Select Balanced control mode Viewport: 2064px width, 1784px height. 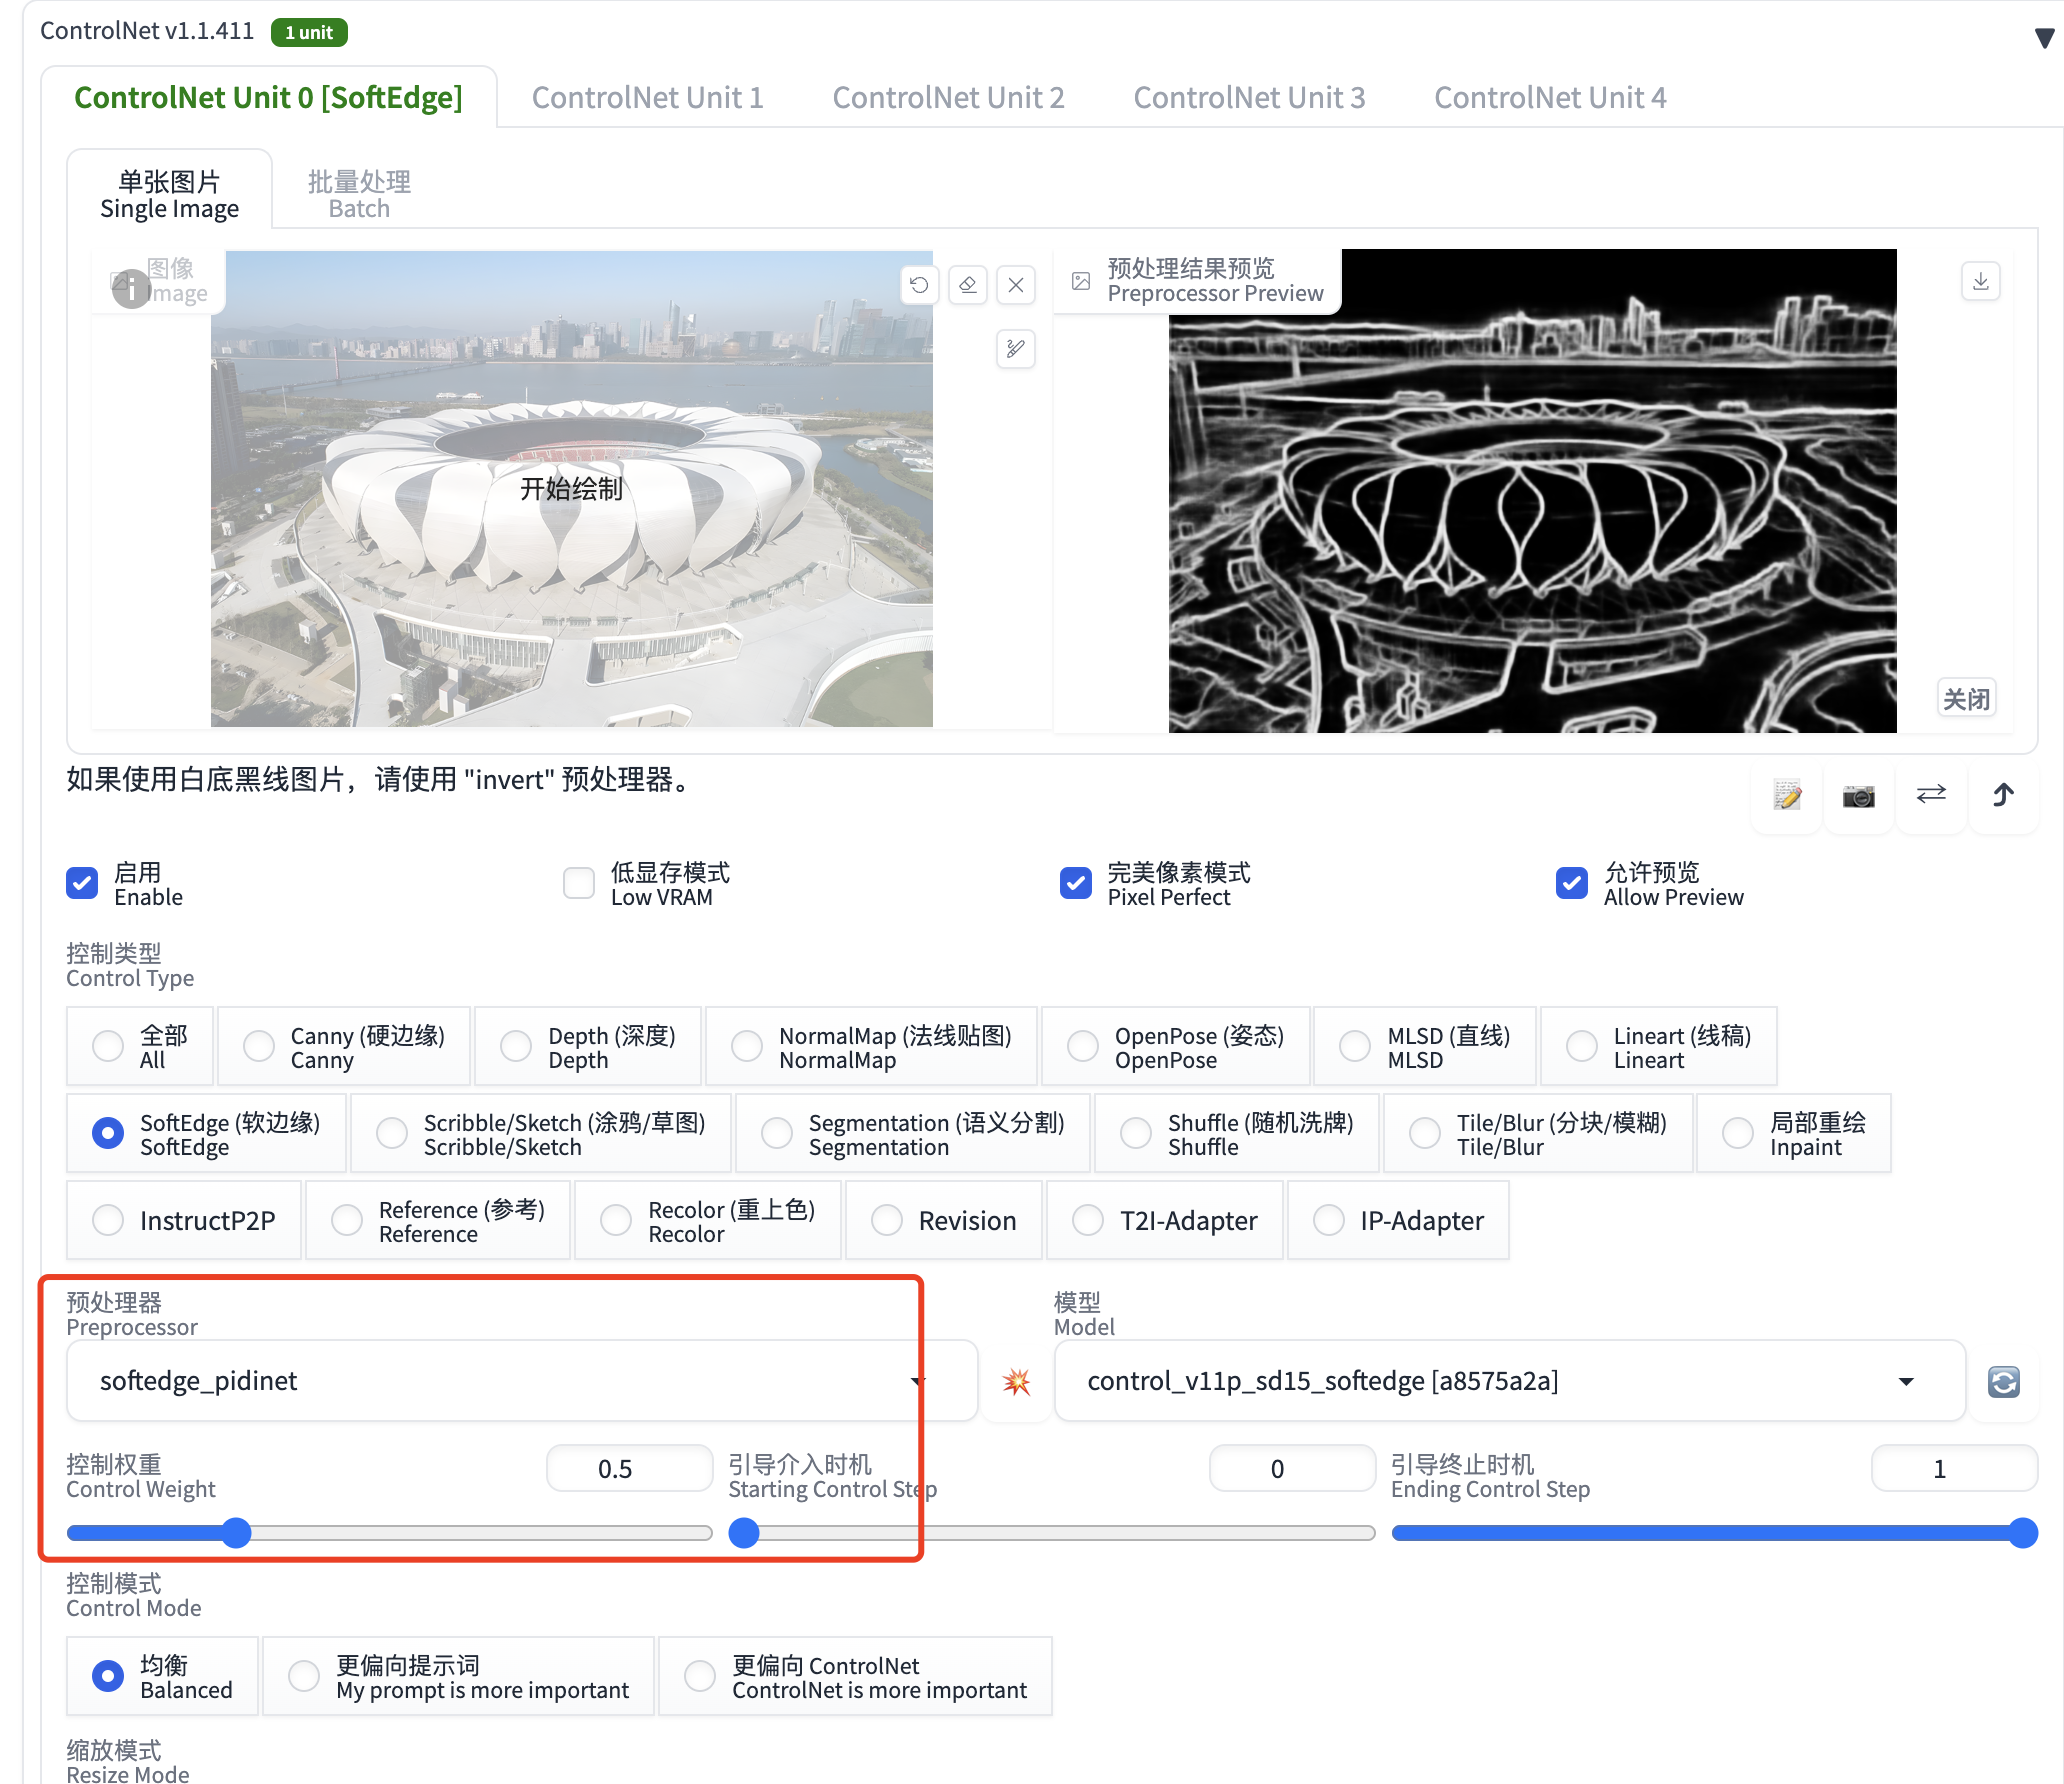163,1676
